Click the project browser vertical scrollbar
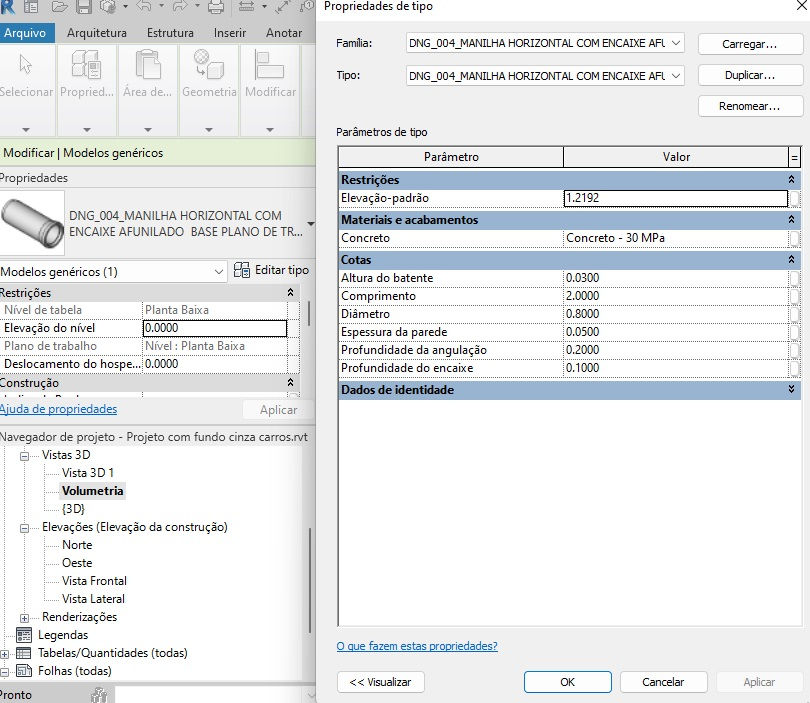This screenshot has height=703, width=810. 309,581
